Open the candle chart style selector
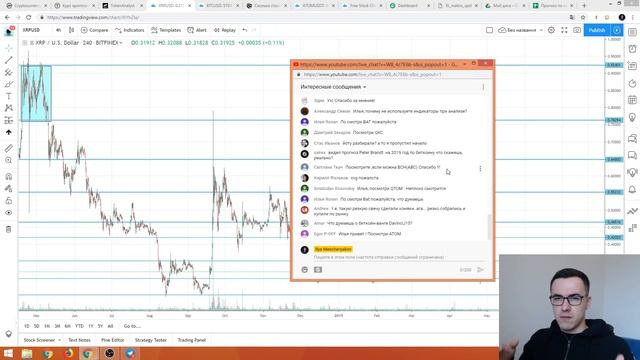Screen dimensions: 640x360 (71, 30)
